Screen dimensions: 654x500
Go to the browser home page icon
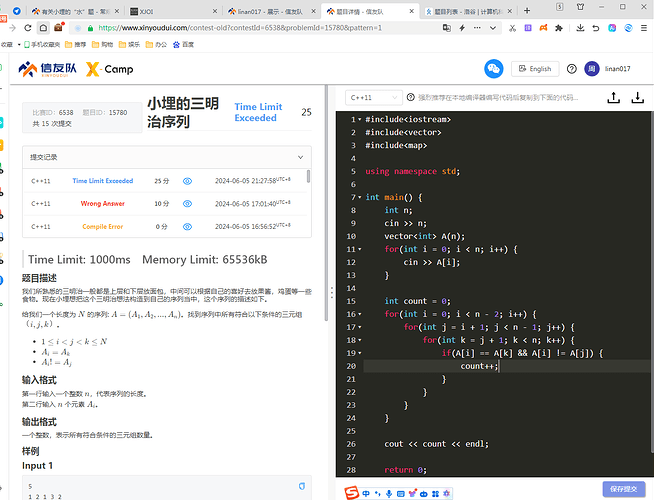click(x=43, y=28)
